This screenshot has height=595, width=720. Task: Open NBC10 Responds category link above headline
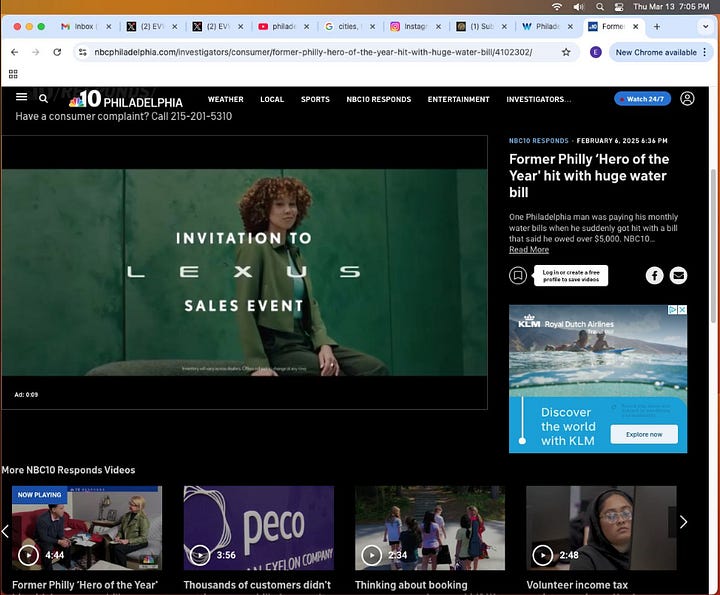pos(538,140)
